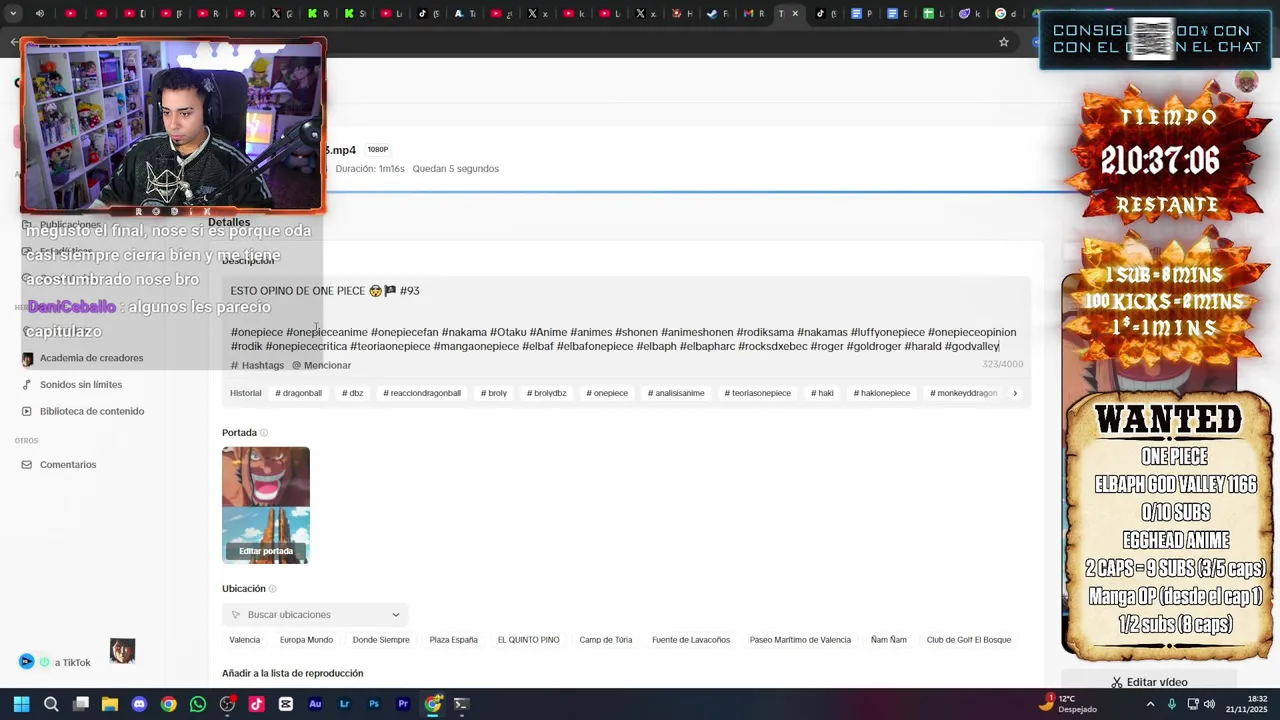
Task: Bookmark this page with the star icon
Action: coord(1004,42)
